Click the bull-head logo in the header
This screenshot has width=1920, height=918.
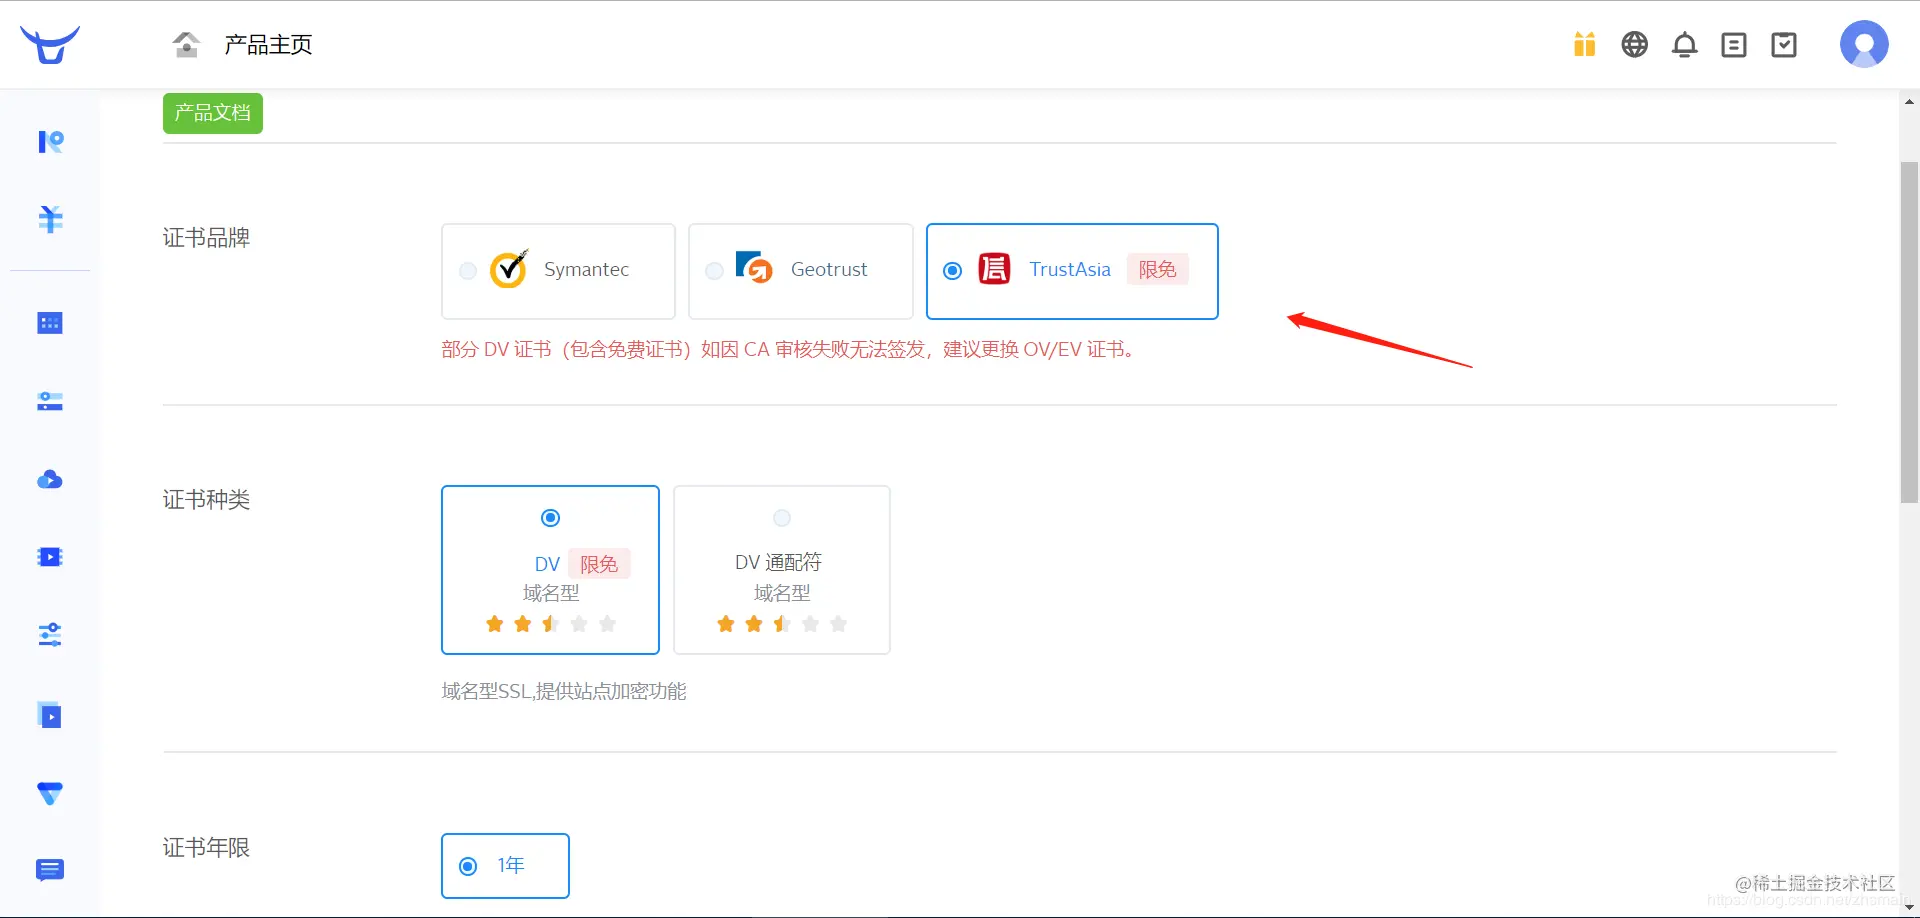50,45
